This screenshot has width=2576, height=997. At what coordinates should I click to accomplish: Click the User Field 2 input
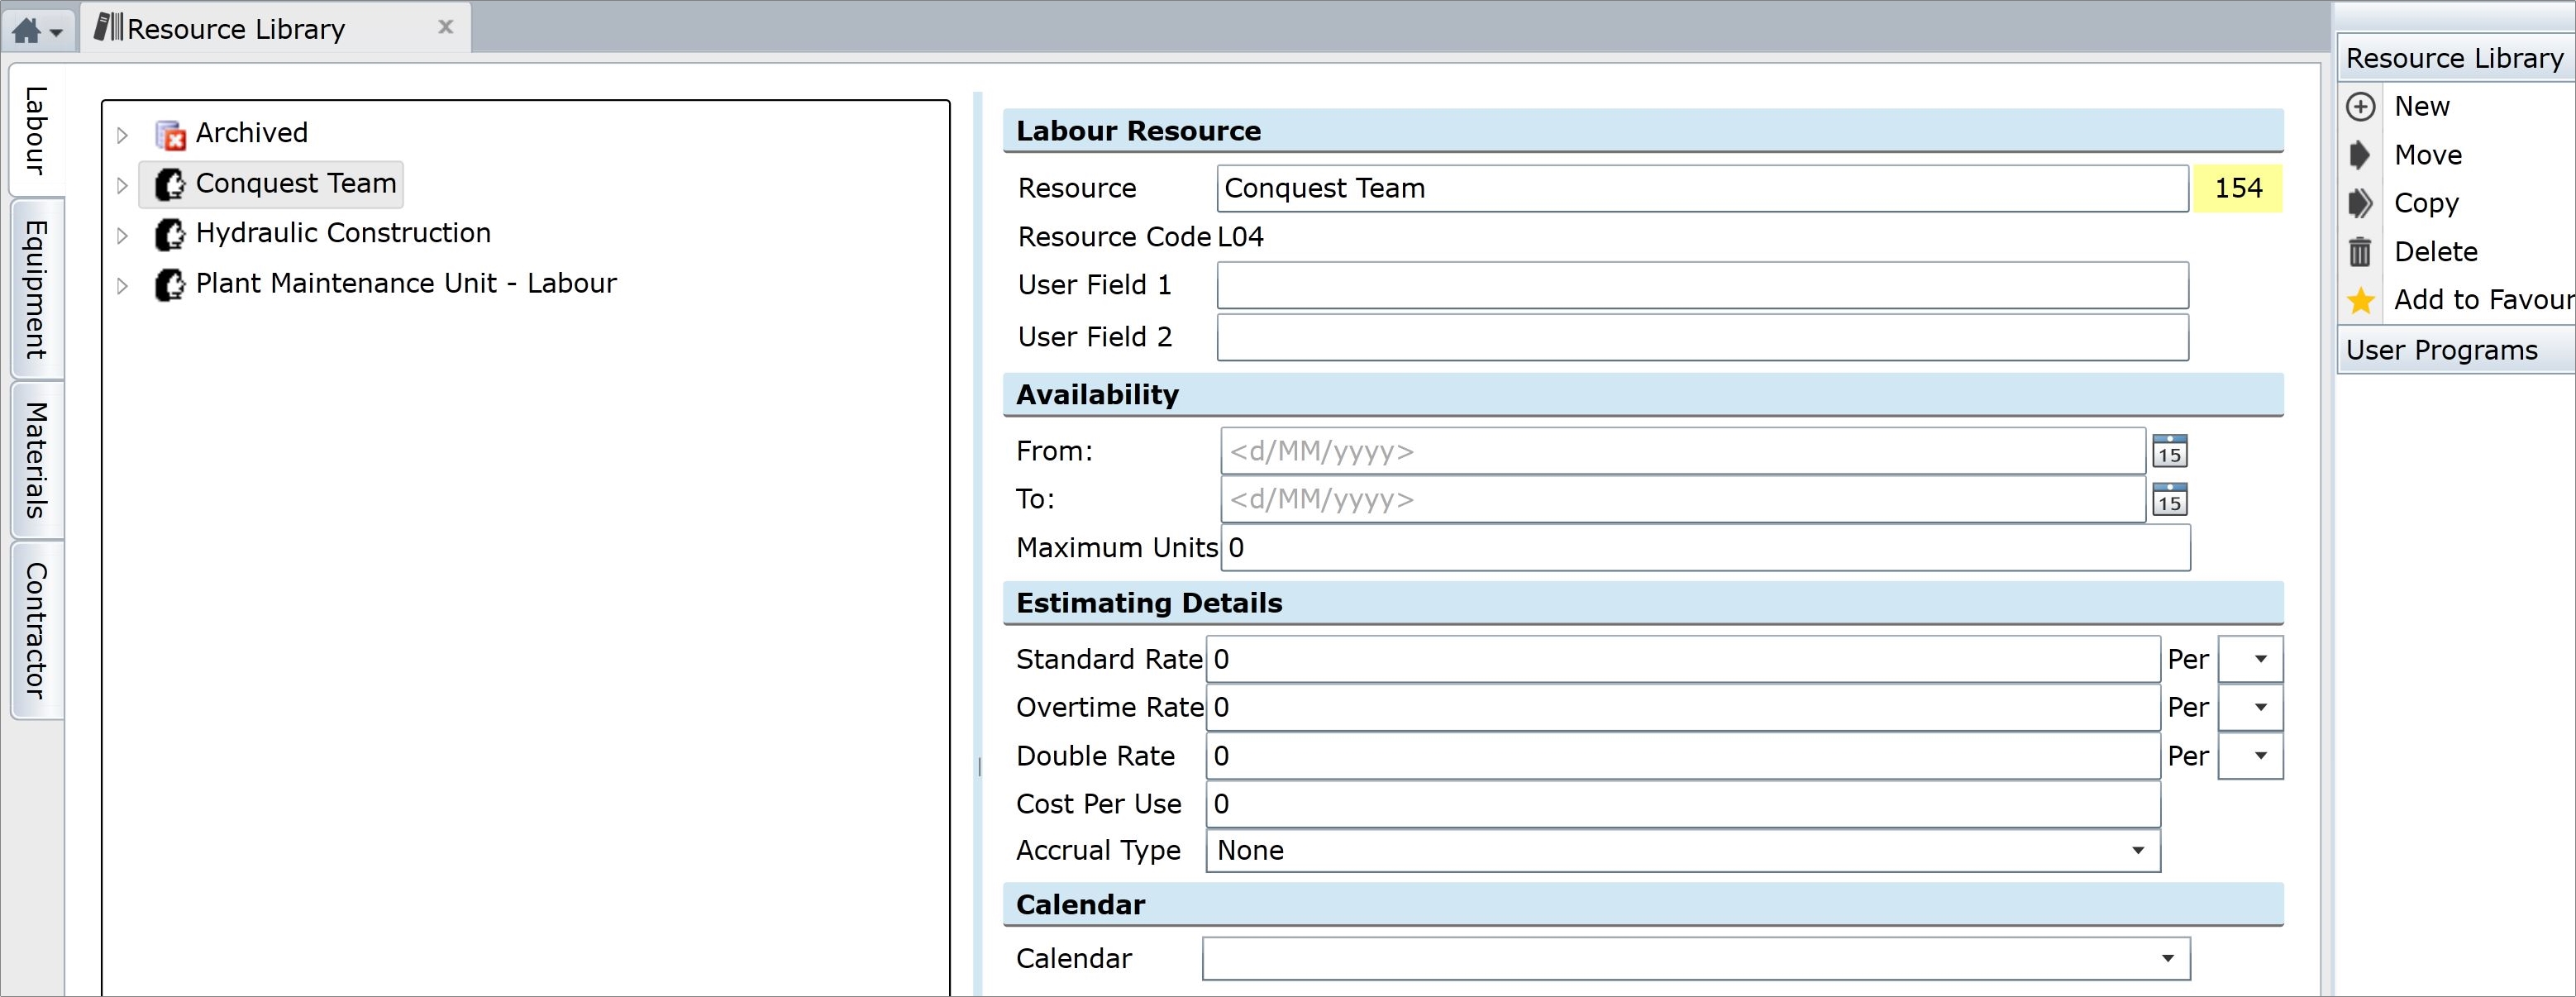coord(1702,337)
